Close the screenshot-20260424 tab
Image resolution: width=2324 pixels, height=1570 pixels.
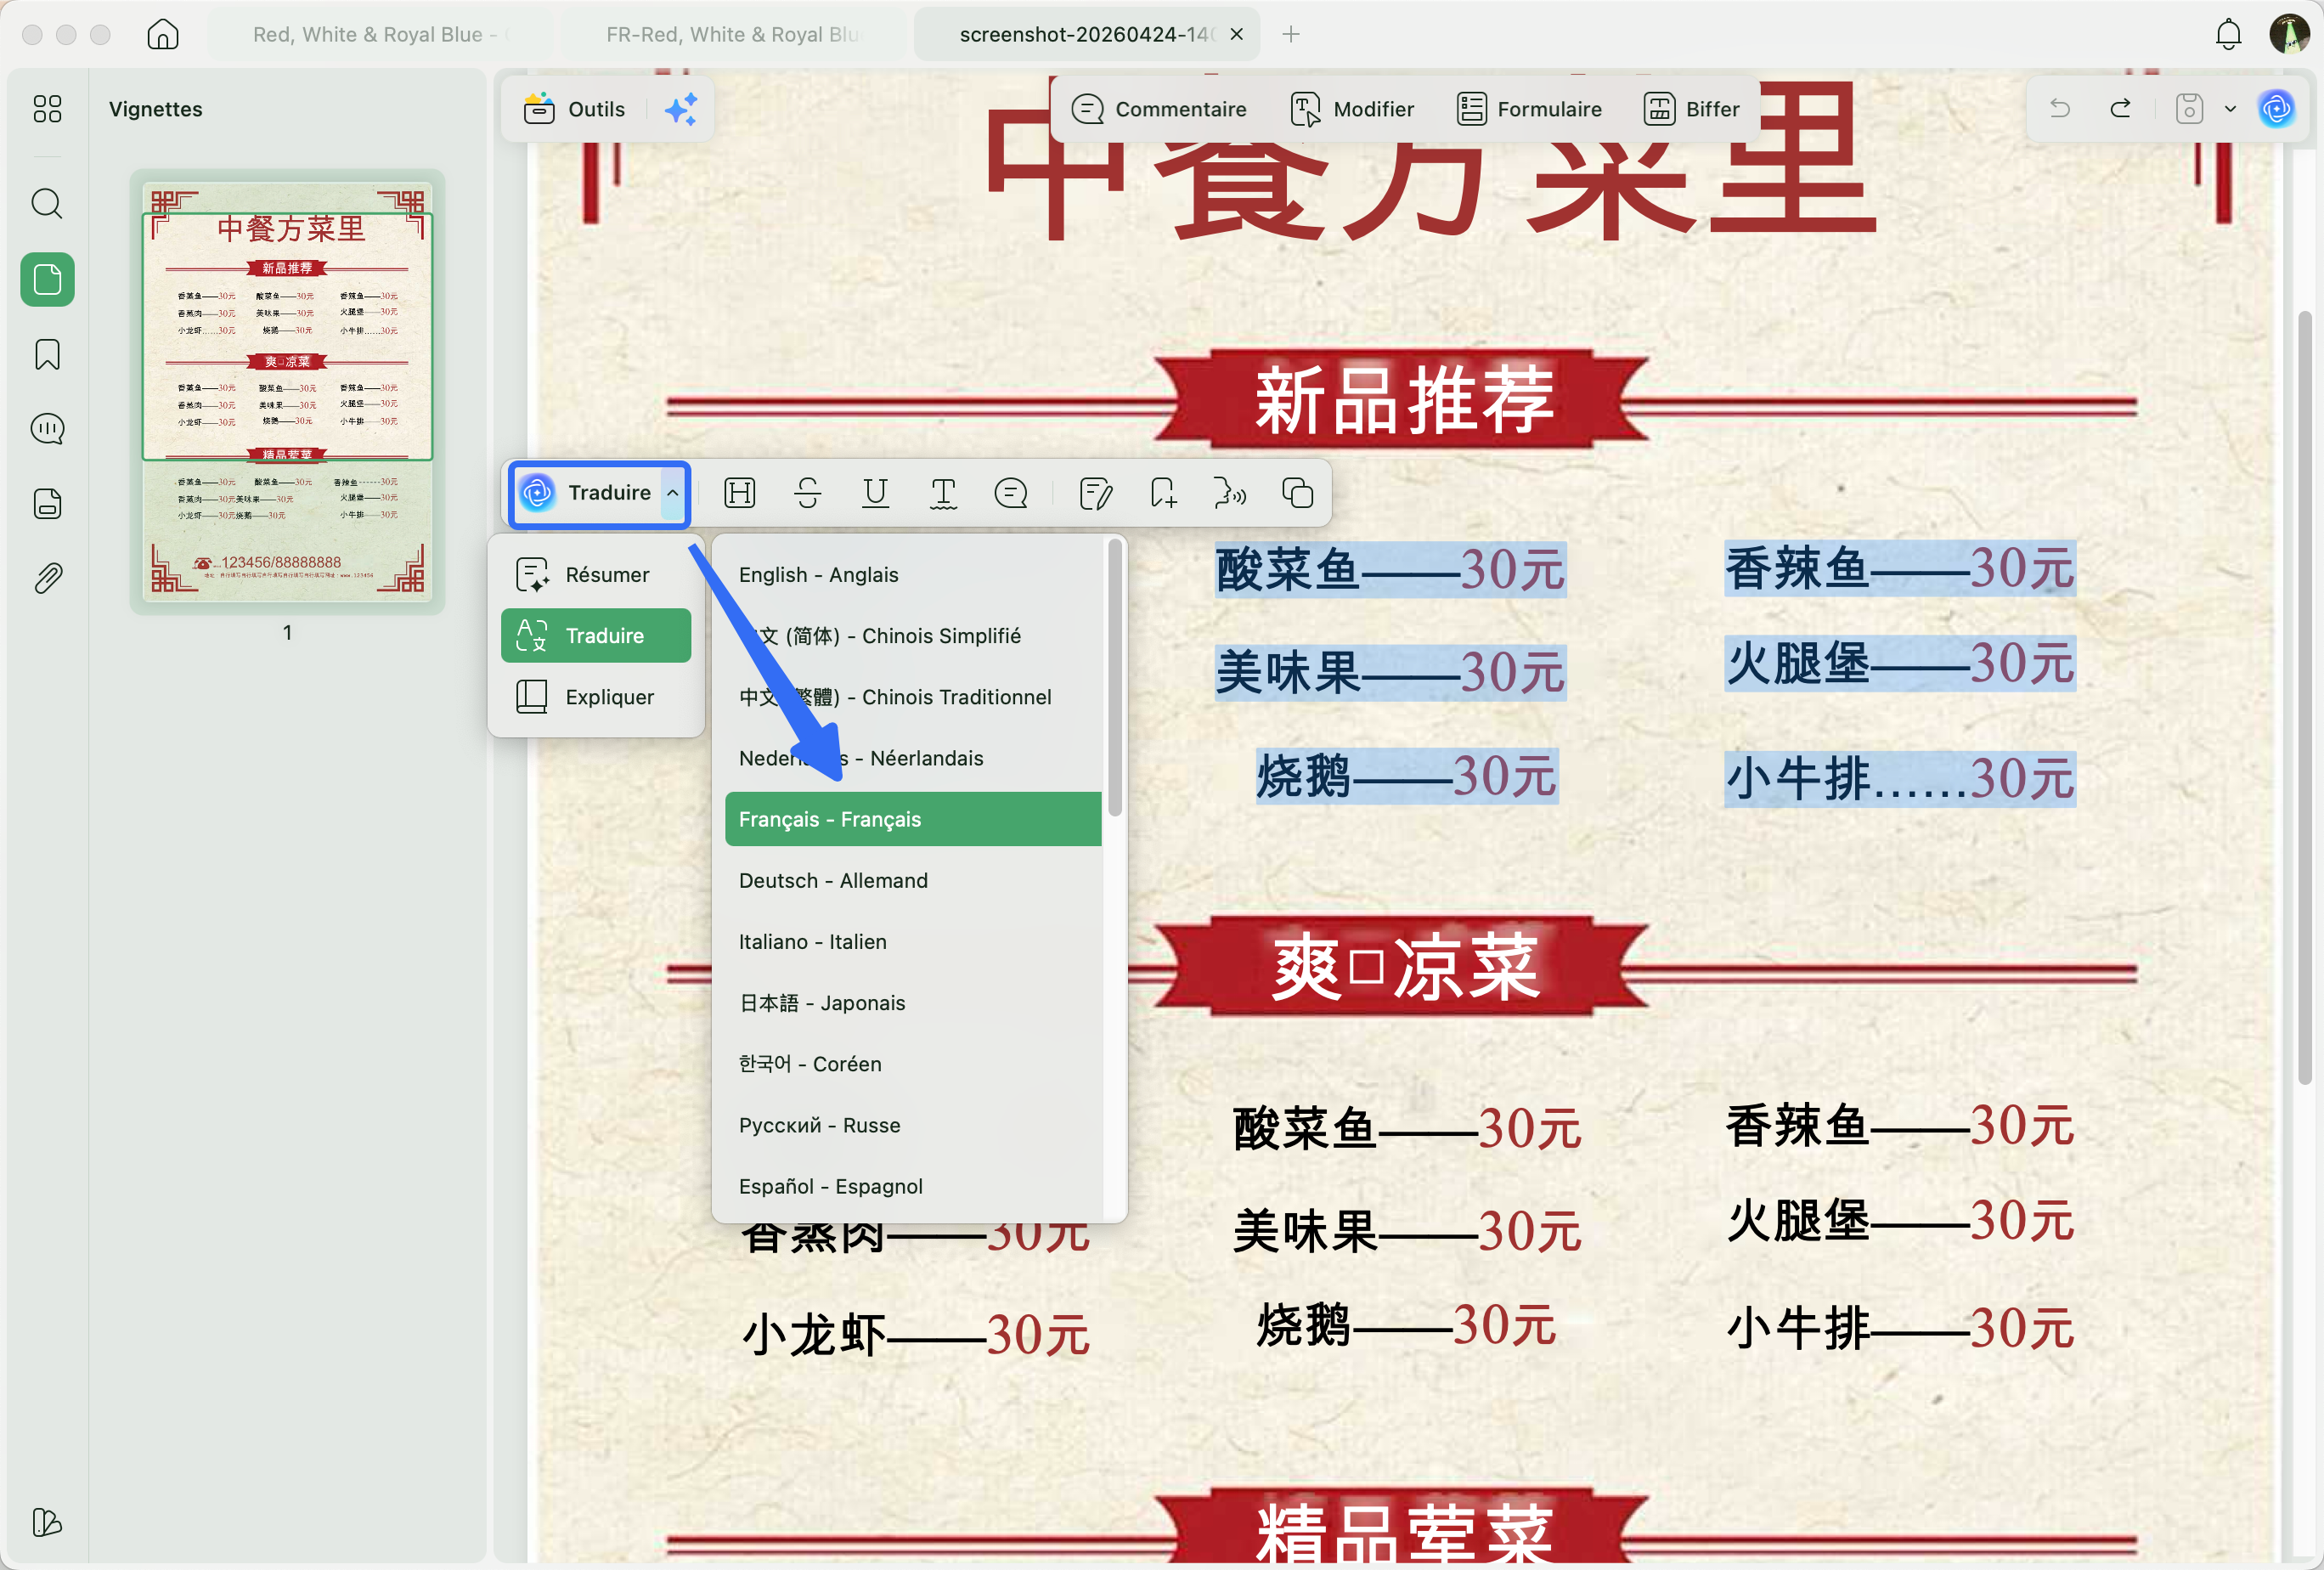coord(1237,34)
